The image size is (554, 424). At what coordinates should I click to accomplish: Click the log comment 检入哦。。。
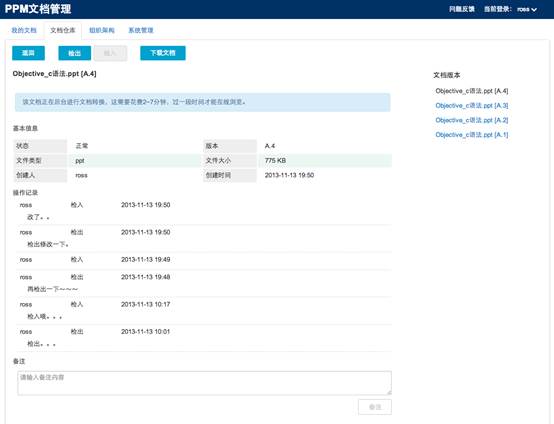pos(45,317)
